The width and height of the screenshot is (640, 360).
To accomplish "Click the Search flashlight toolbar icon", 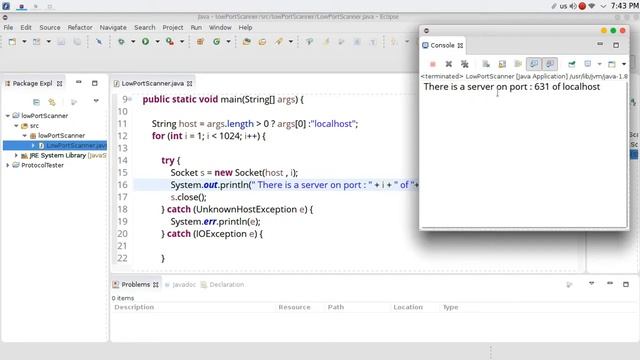I will click(x=279, y=42).
